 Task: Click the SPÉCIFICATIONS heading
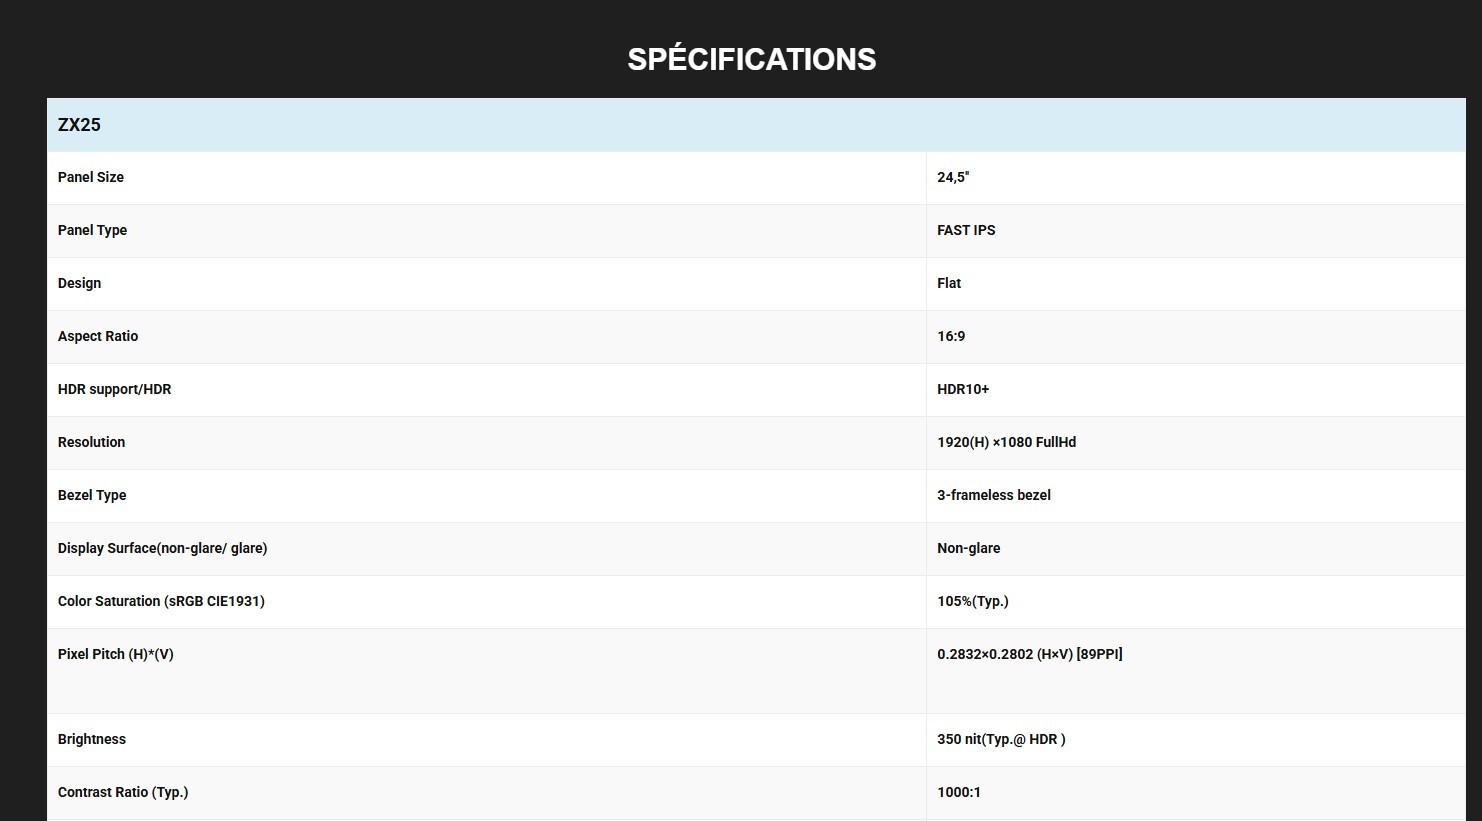[x=751, y=59]
